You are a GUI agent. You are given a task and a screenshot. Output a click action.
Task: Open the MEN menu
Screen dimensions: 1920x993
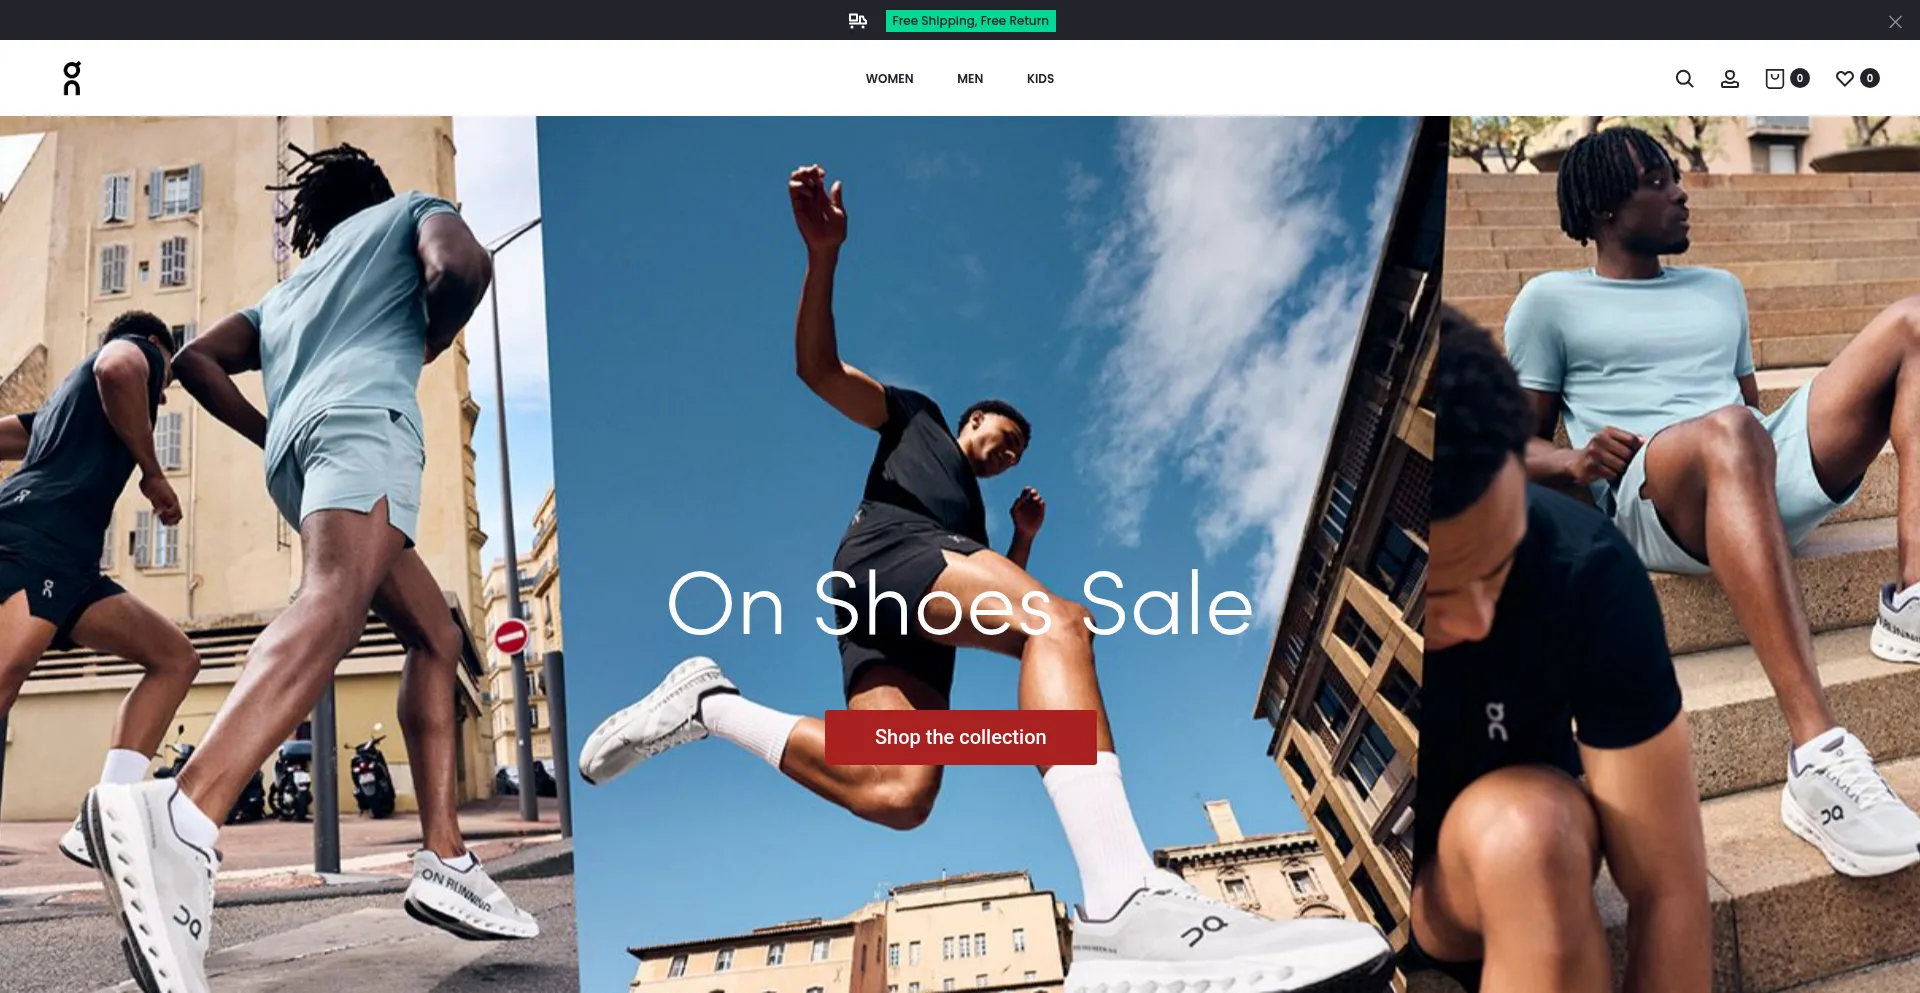tap(970, 78)
